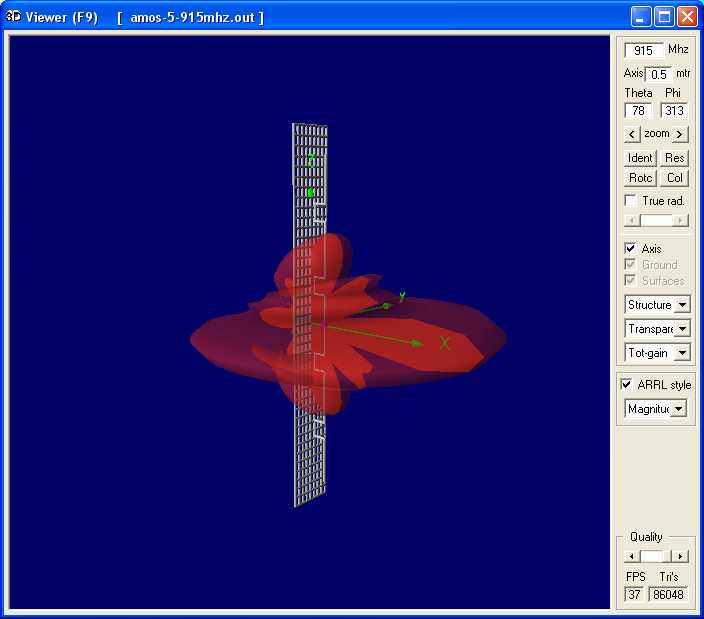Click the zoom out left arrow button
Viewport: 704px width, 619px height.
coord(632,134)
